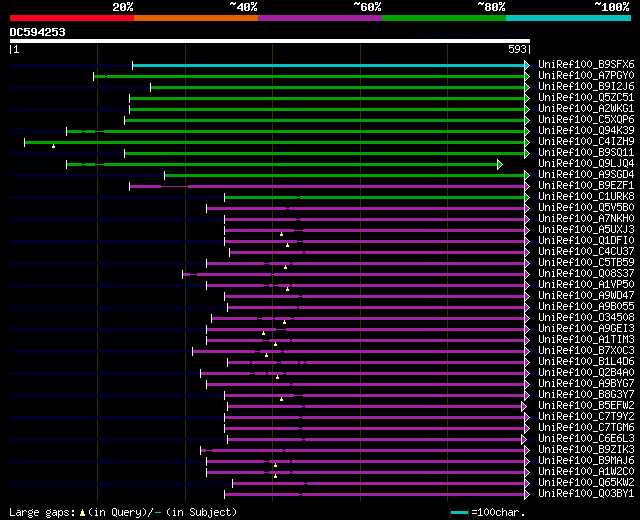Select the UniRef100_Q65KW2 label

586,483
